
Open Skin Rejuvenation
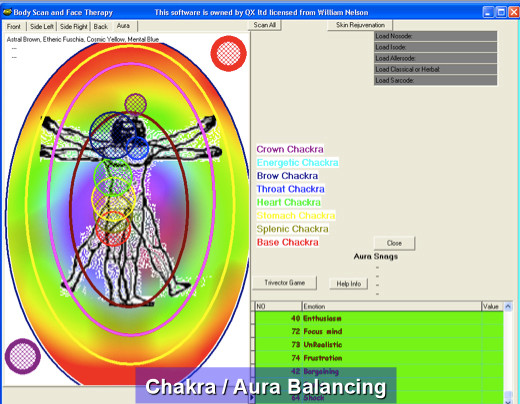click(x=360, y=25)
